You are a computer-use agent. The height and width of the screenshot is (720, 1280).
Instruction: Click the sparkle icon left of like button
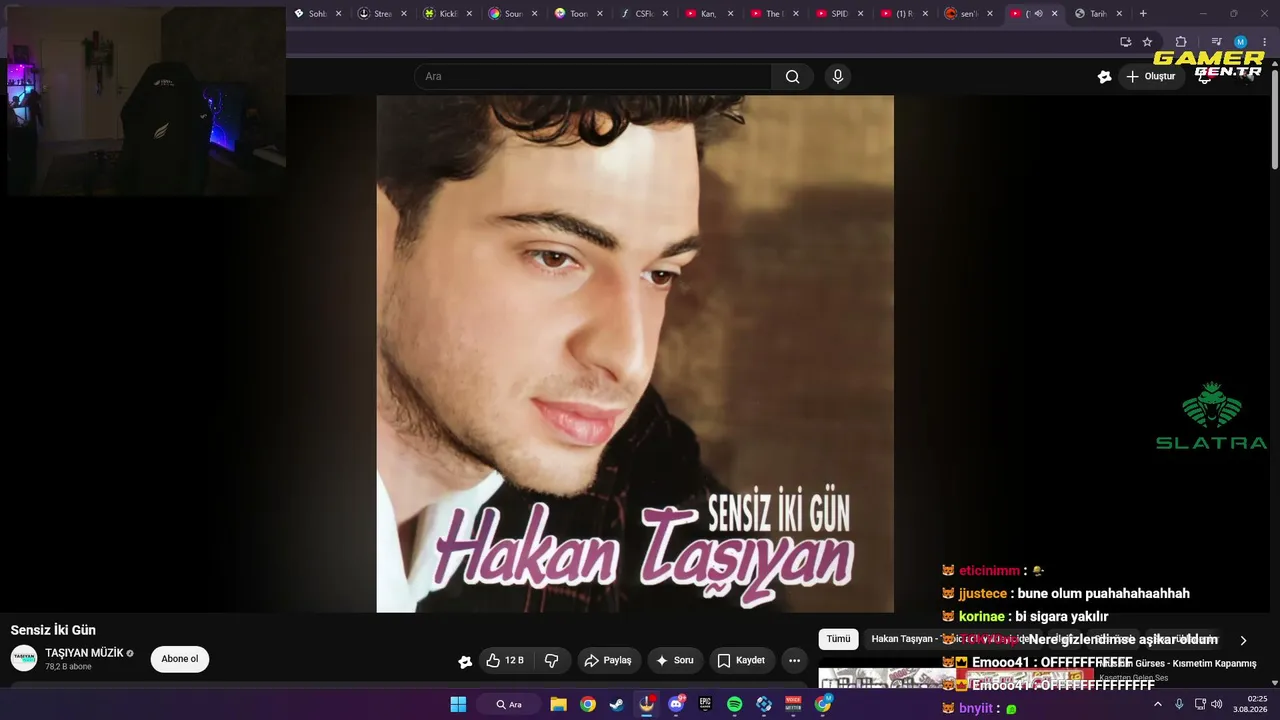click(x=465, y=661)
